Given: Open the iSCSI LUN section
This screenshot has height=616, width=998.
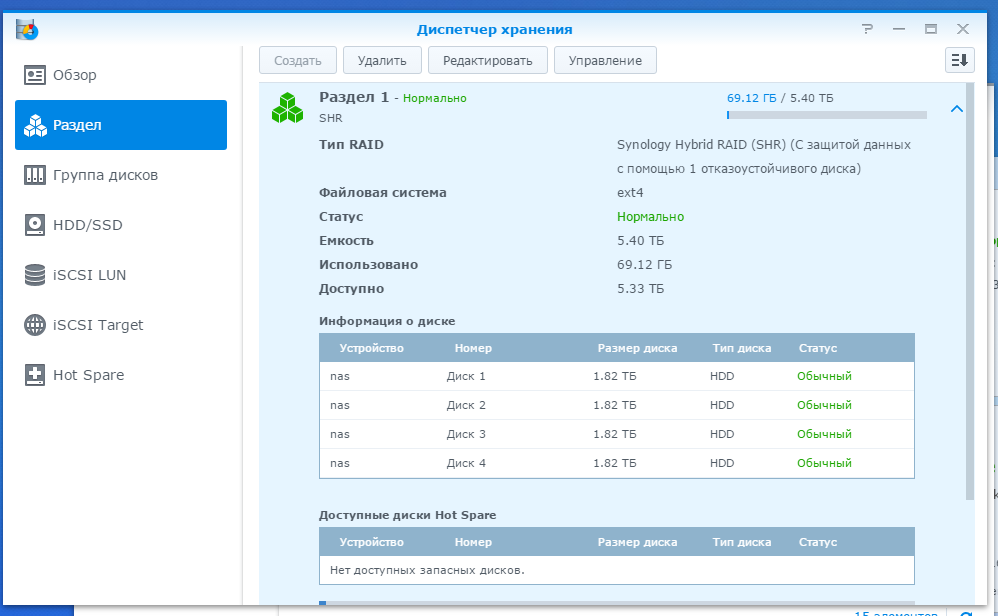Looking at the screenshot, I should (121, 275).
